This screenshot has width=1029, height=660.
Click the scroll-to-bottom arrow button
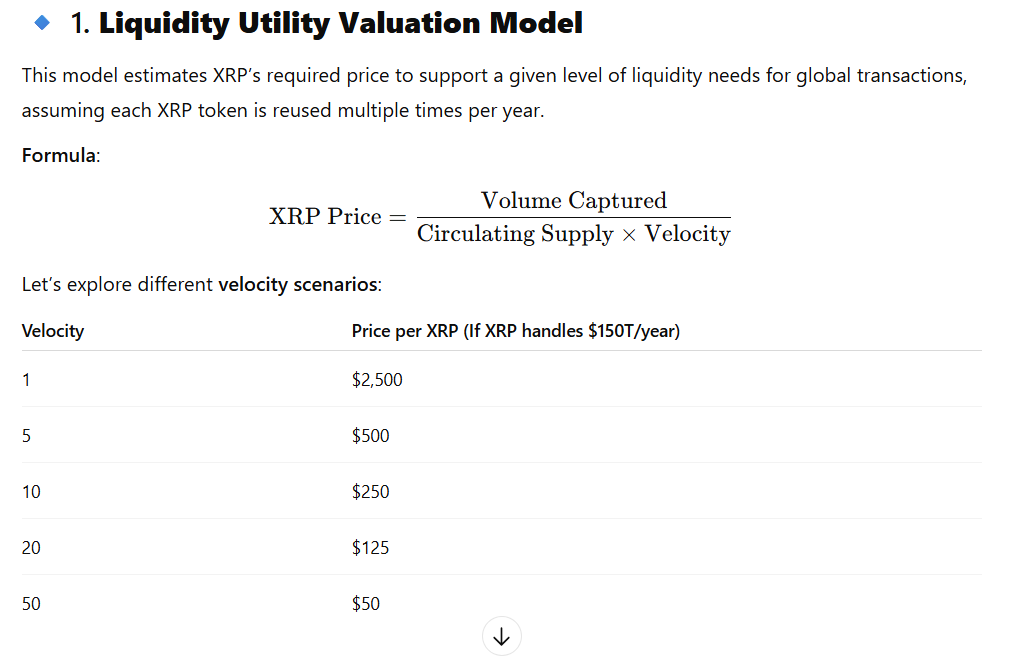[502, 636]
